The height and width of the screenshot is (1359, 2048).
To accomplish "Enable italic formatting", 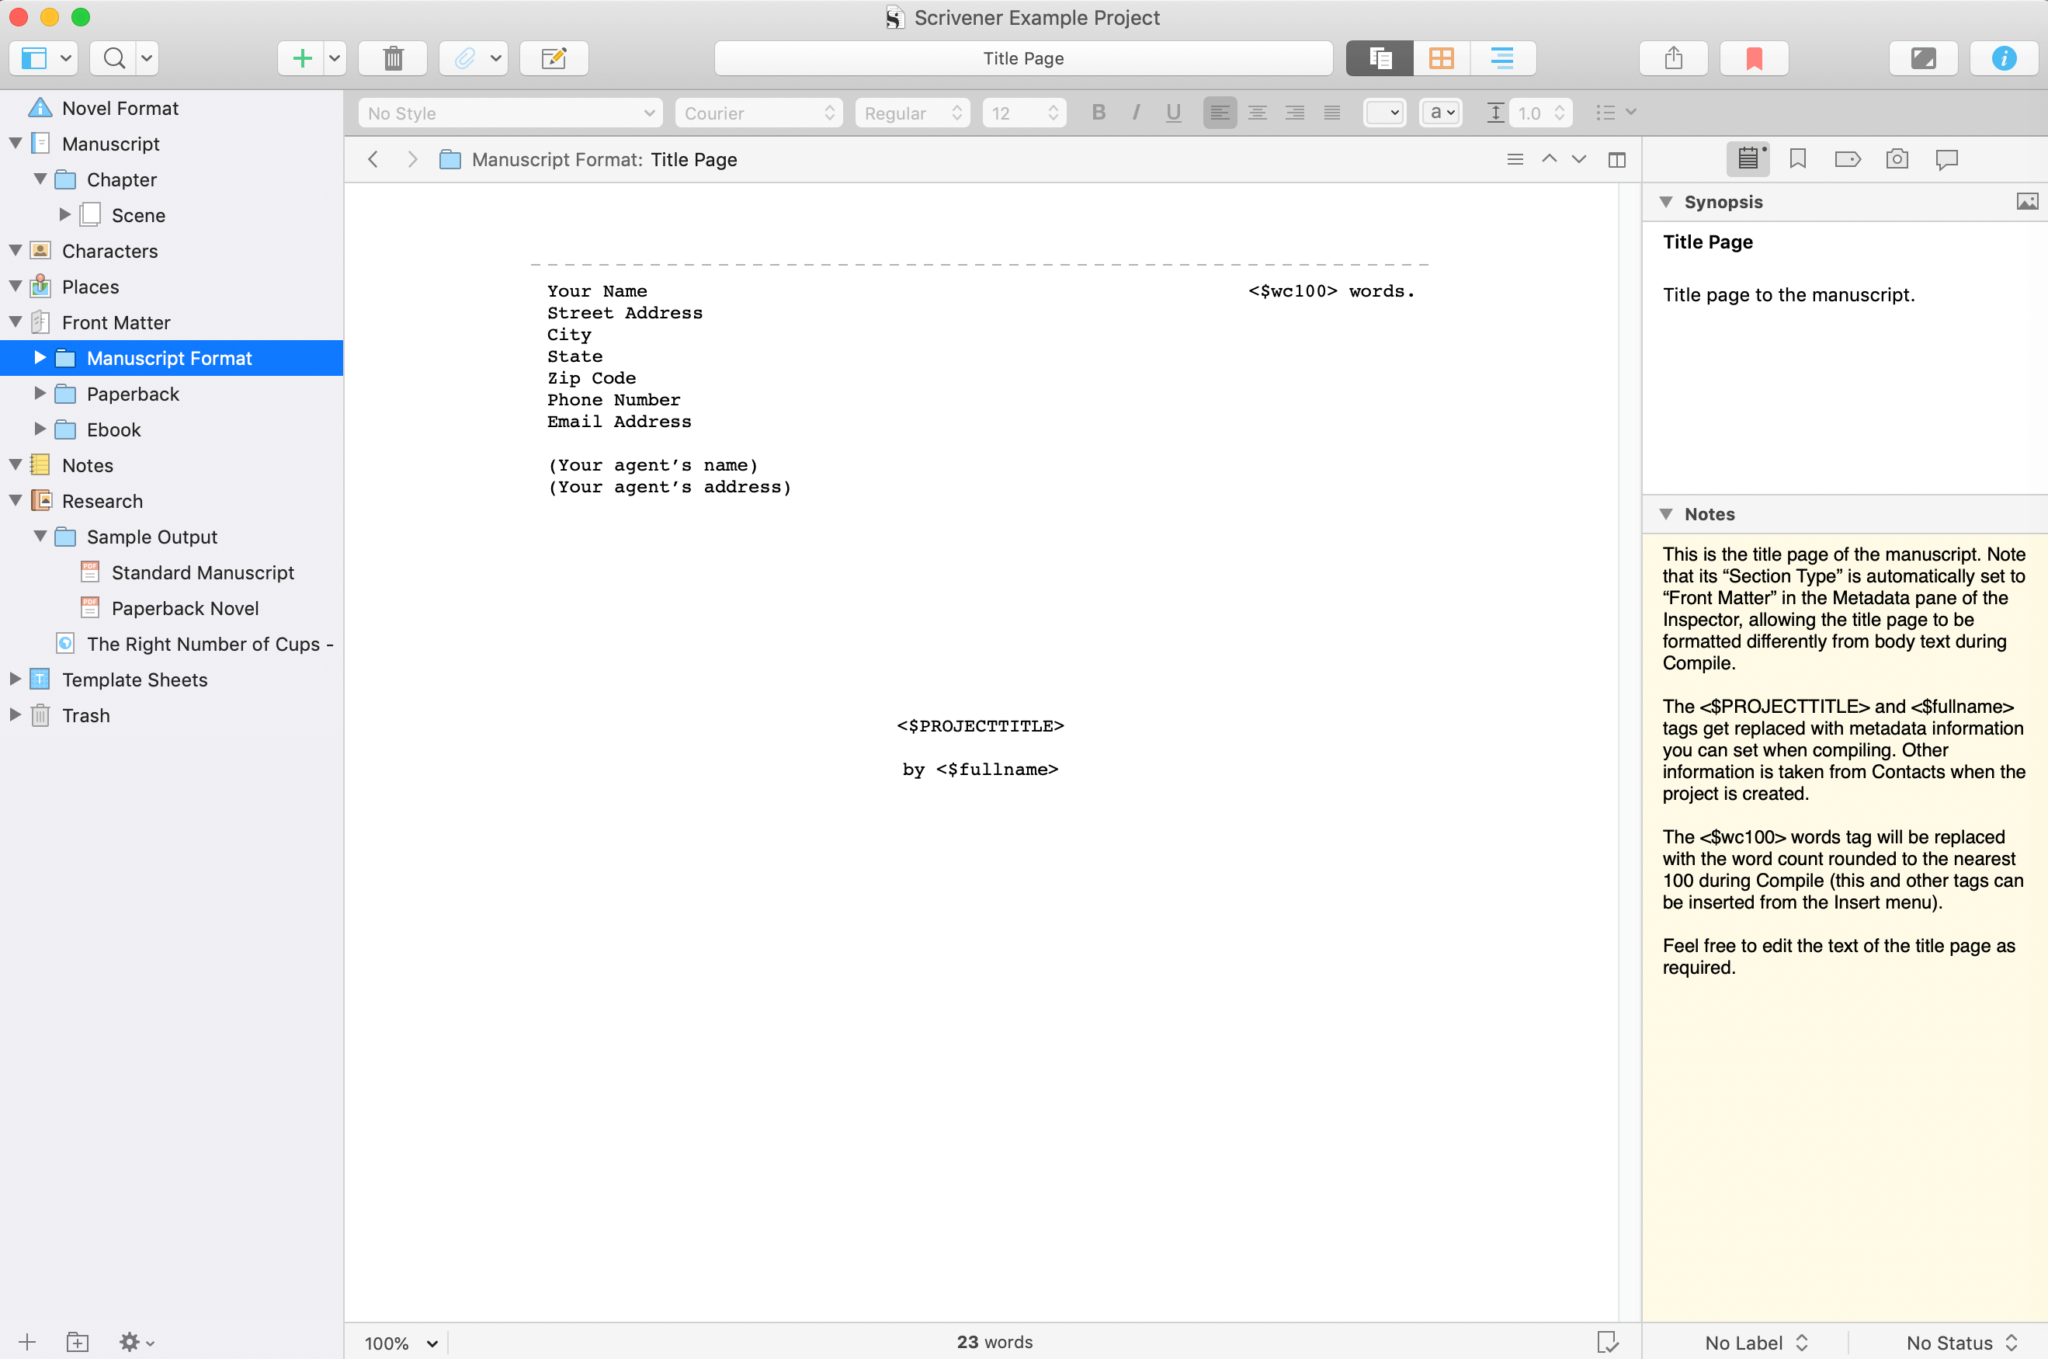I will pyautogui.click(x=1135, y=112).
